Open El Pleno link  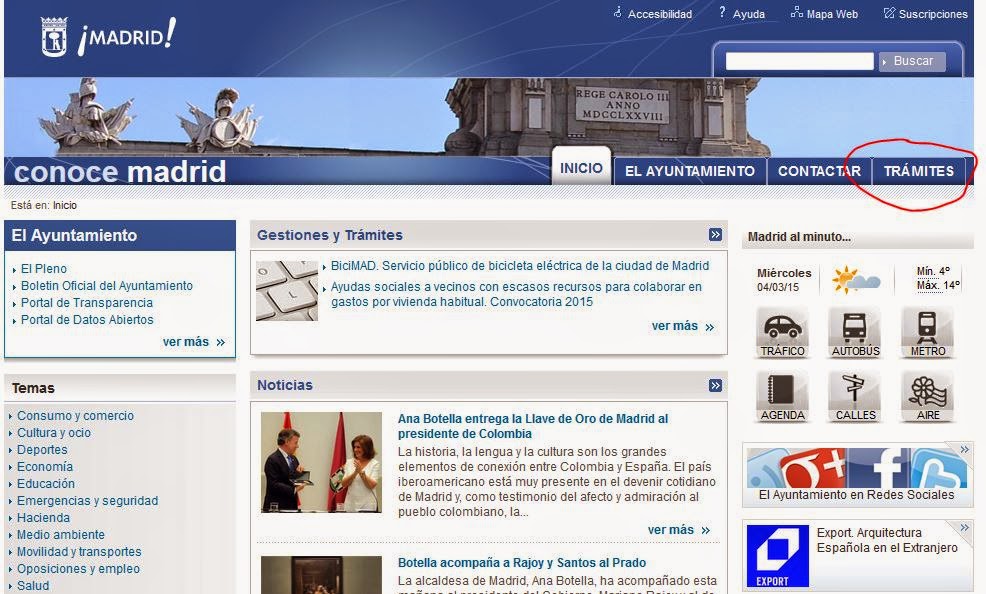[x=43, y=268]
